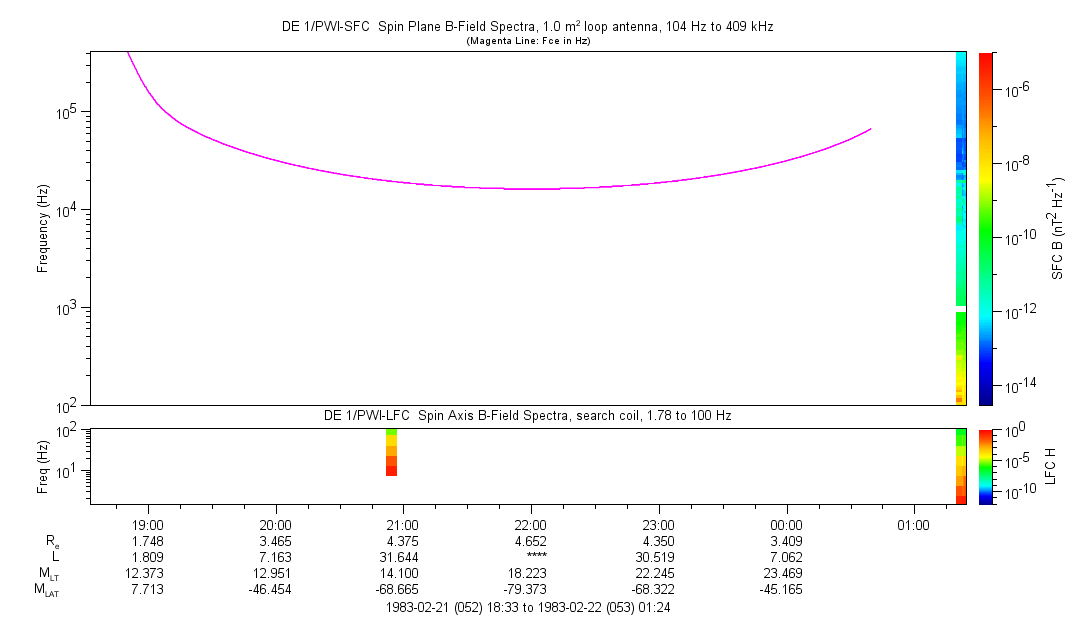The width and height of the screenshot is (1083, 620).
Task: Click the 00:00 time axis label
Action: (786, 524)
